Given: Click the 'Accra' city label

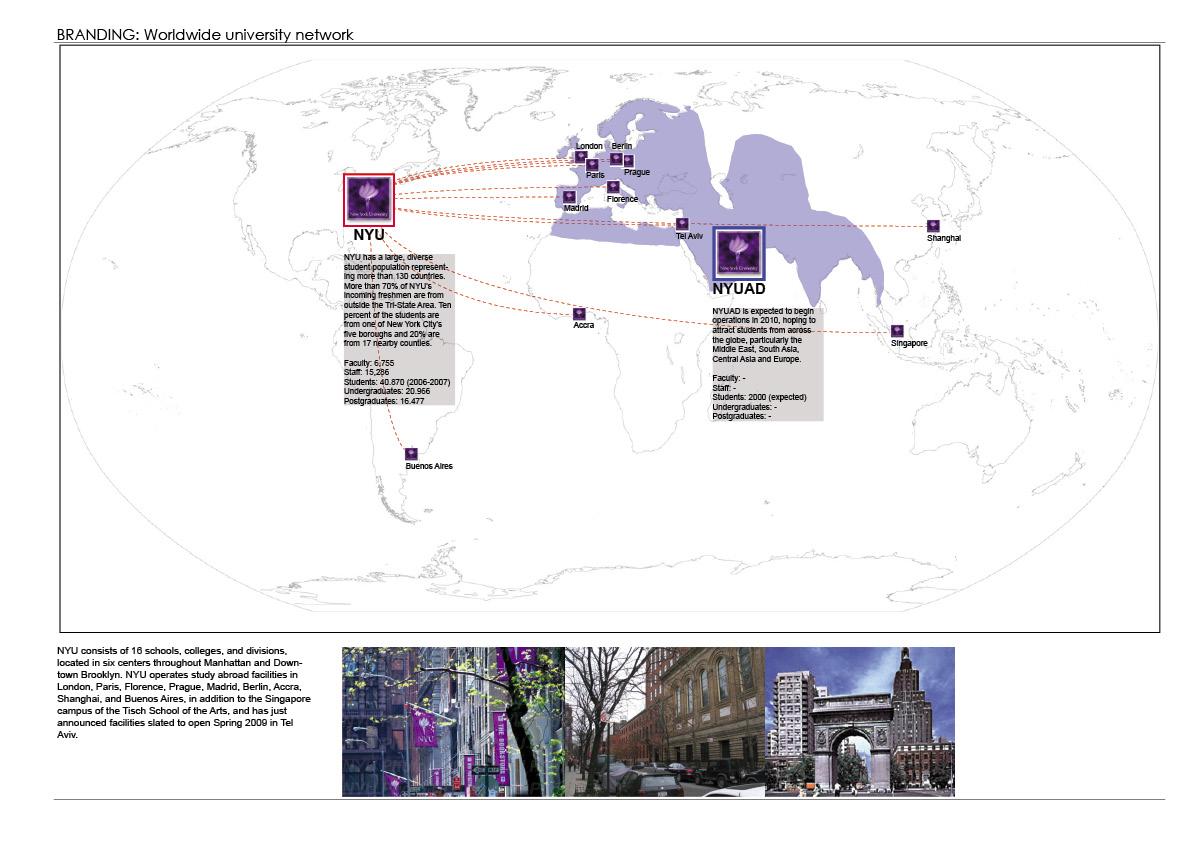Looking at the screenshot, I should 584,325.
